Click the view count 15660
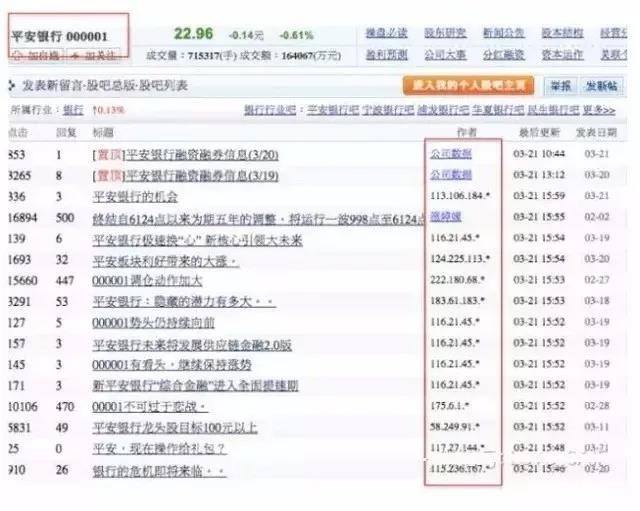Screen dimensions: 640x511 point(23,281)
